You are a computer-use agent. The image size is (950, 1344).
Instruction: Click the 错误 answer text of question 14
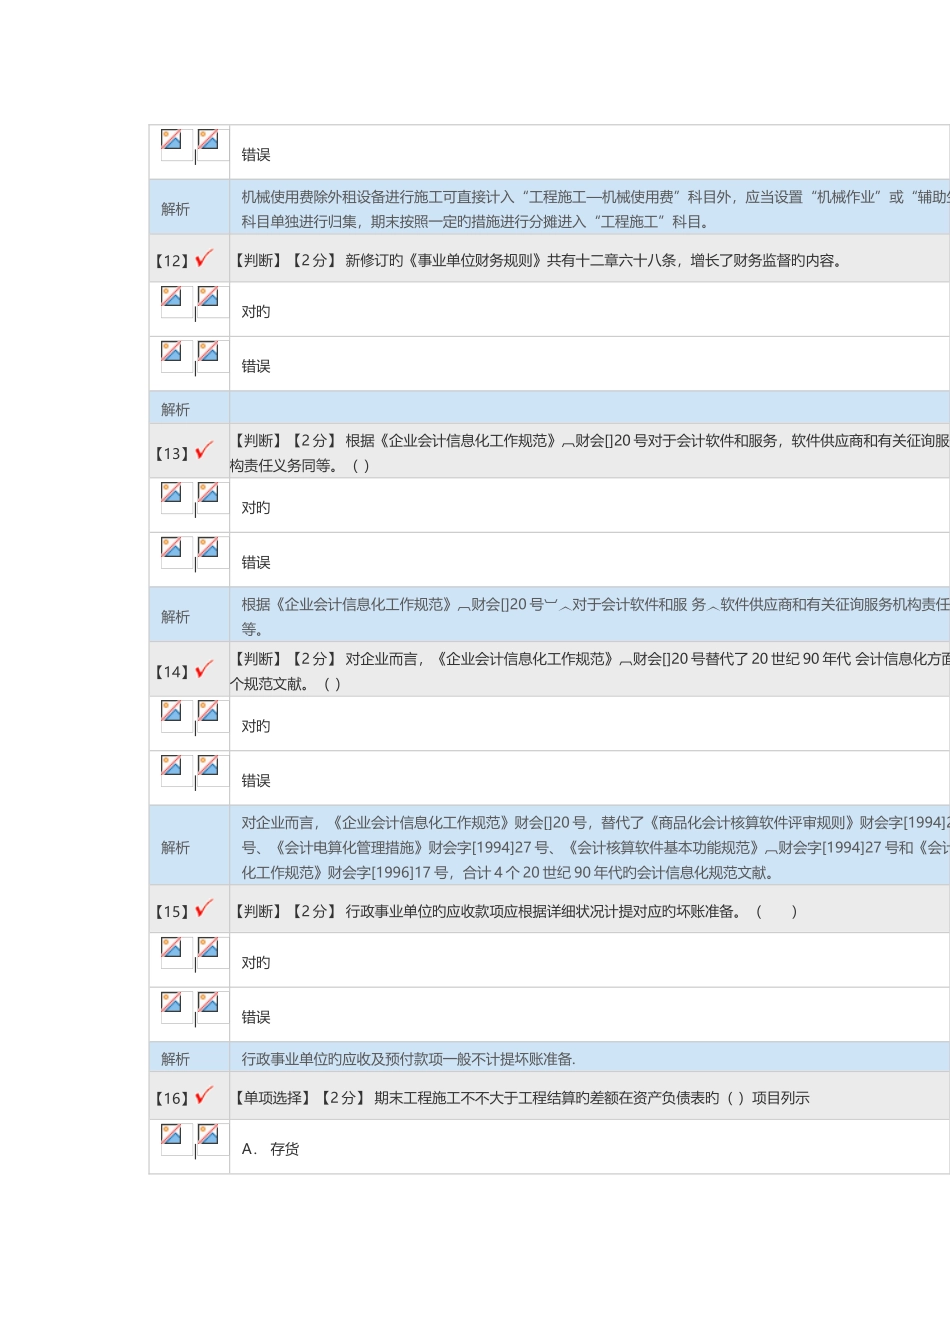pyautogui.click(x=256, y=781)
